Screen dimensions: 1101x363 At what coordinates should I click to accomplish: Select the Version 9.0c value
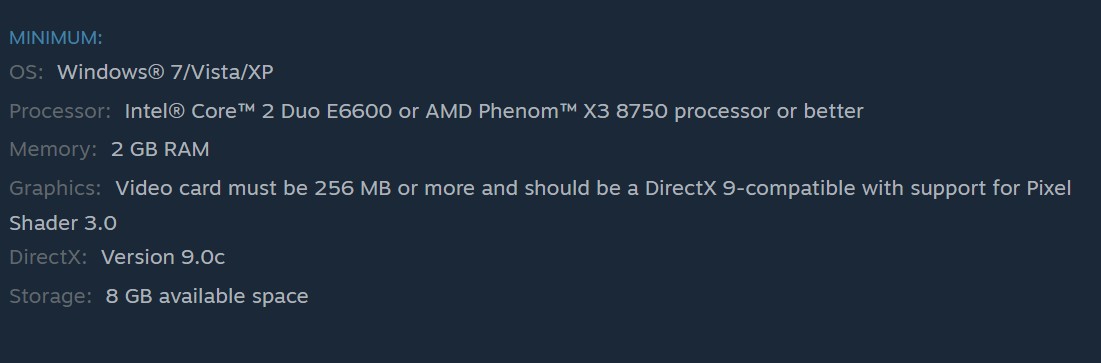[163, 257]
